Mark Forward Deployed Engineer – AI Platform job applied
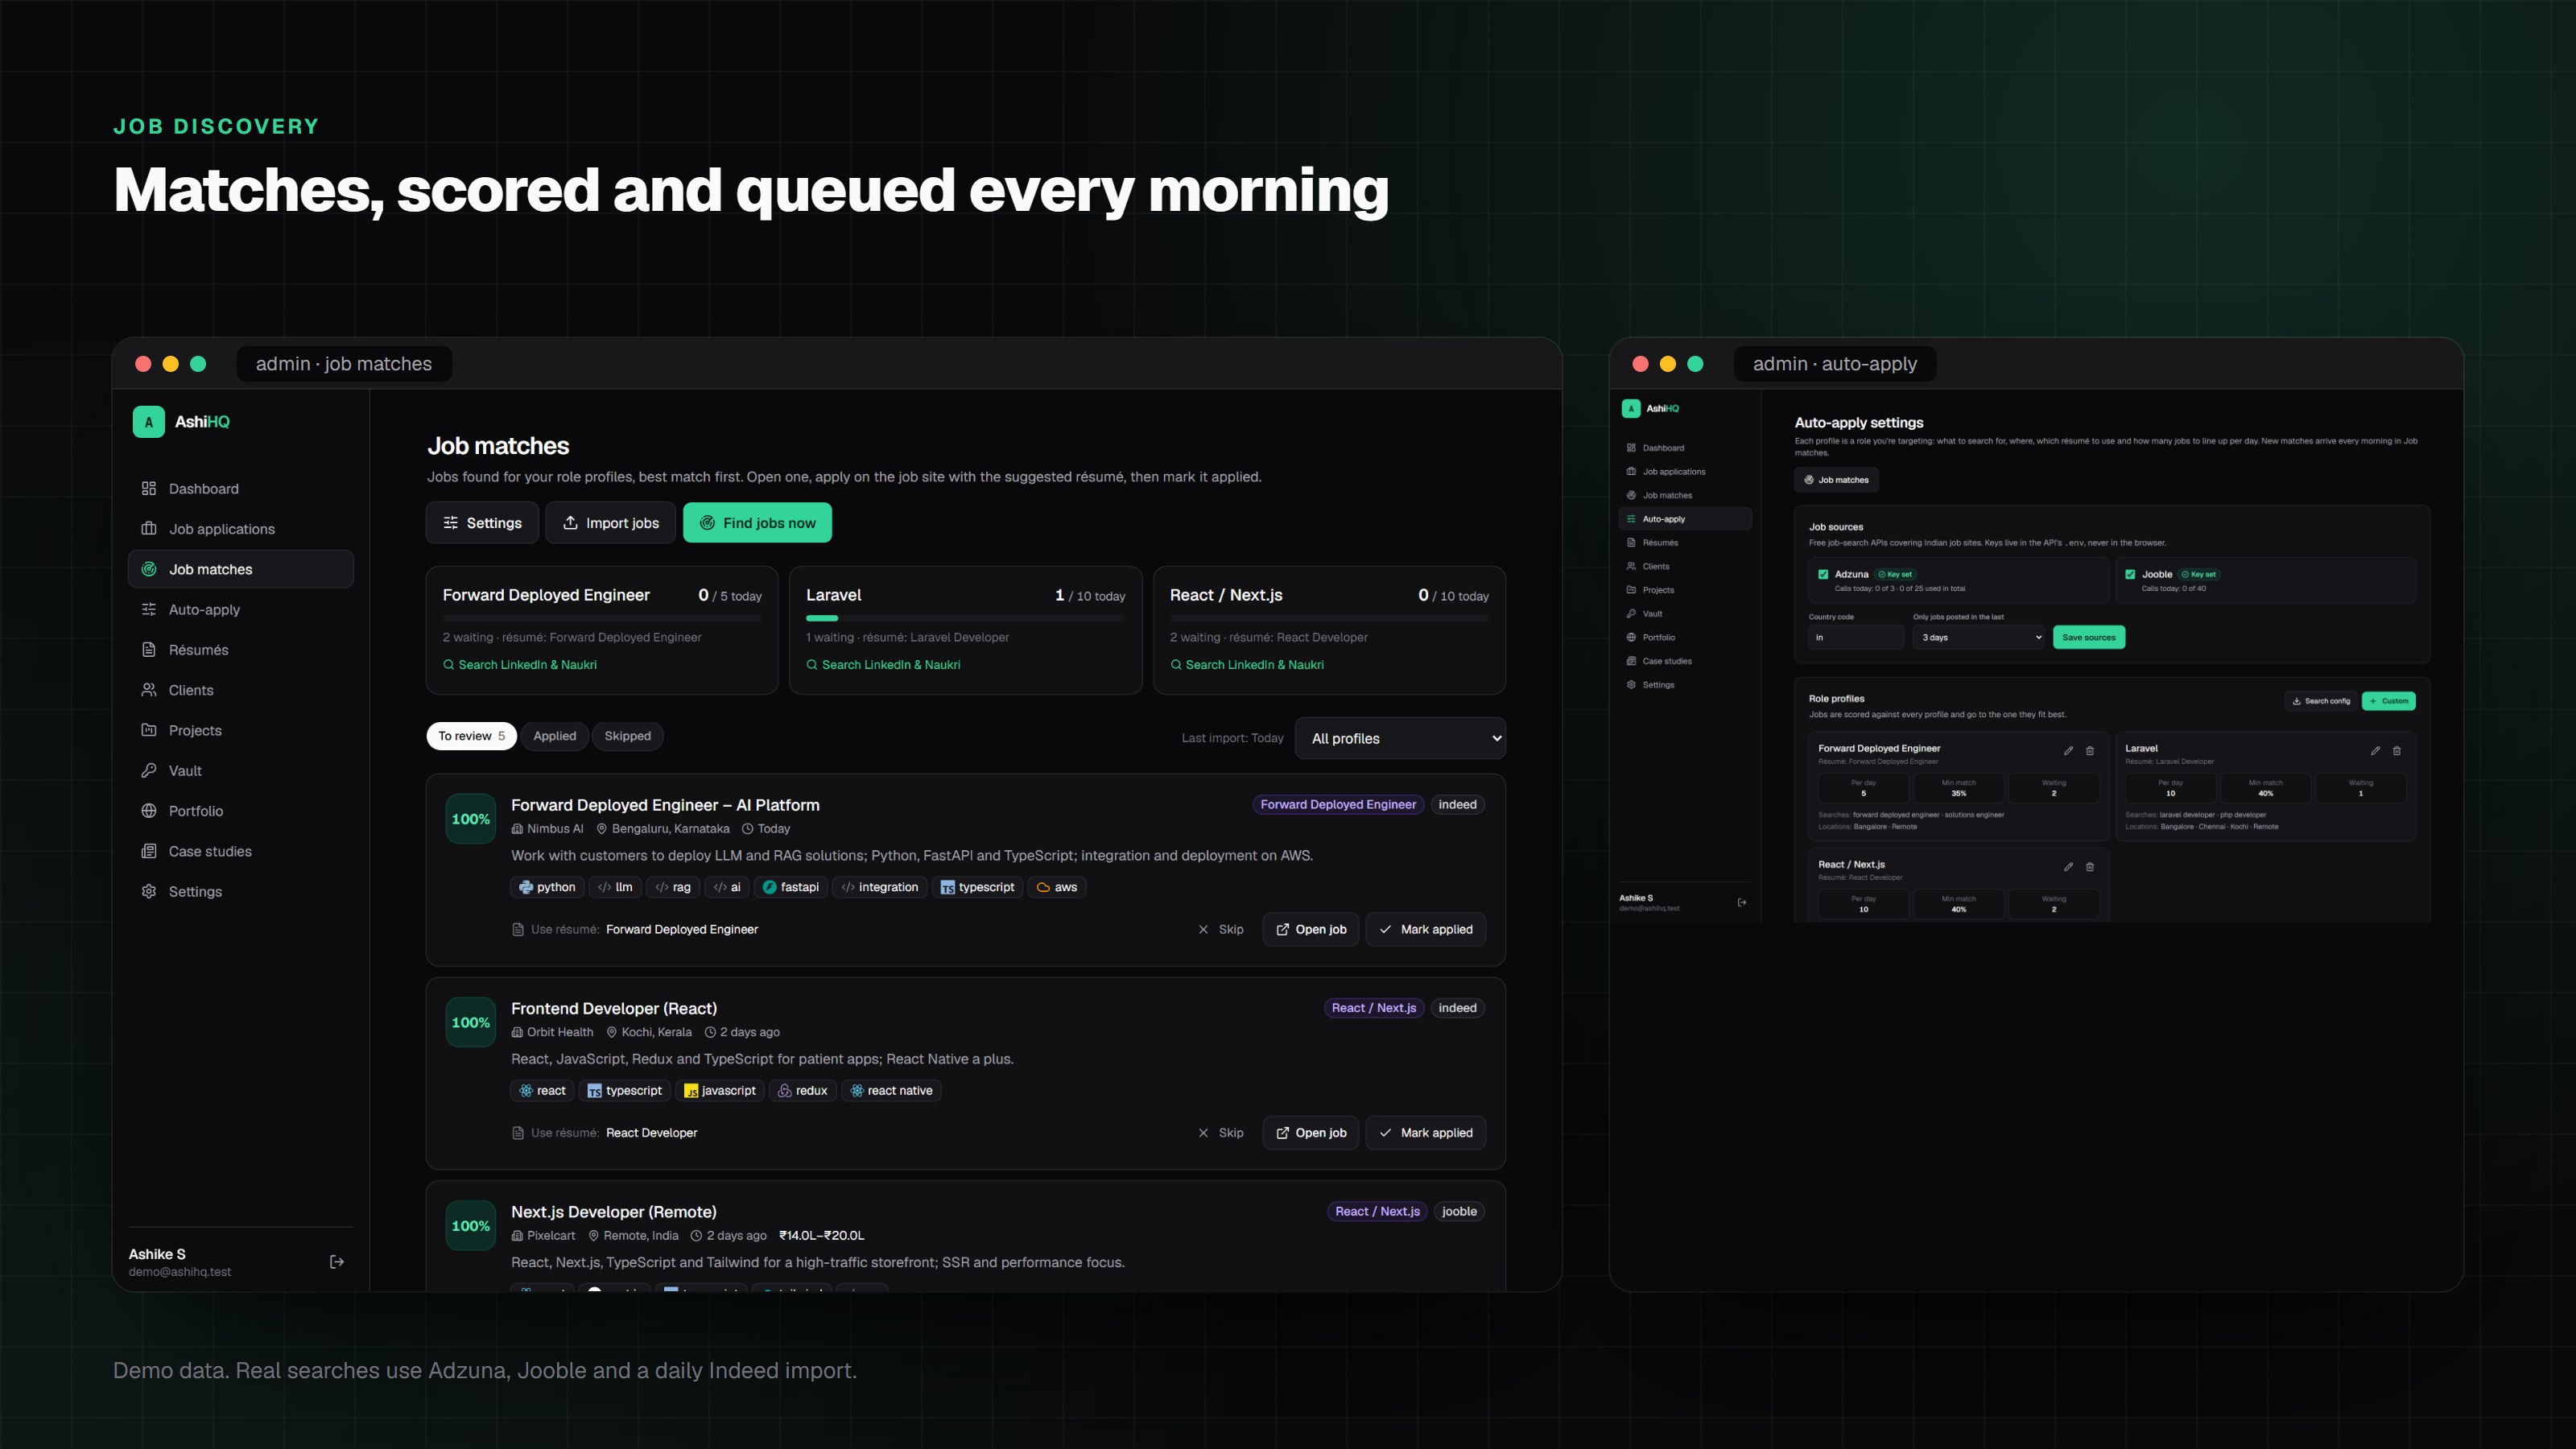This screenshot has height=1449, width=2576. (x=1425, y=929)
